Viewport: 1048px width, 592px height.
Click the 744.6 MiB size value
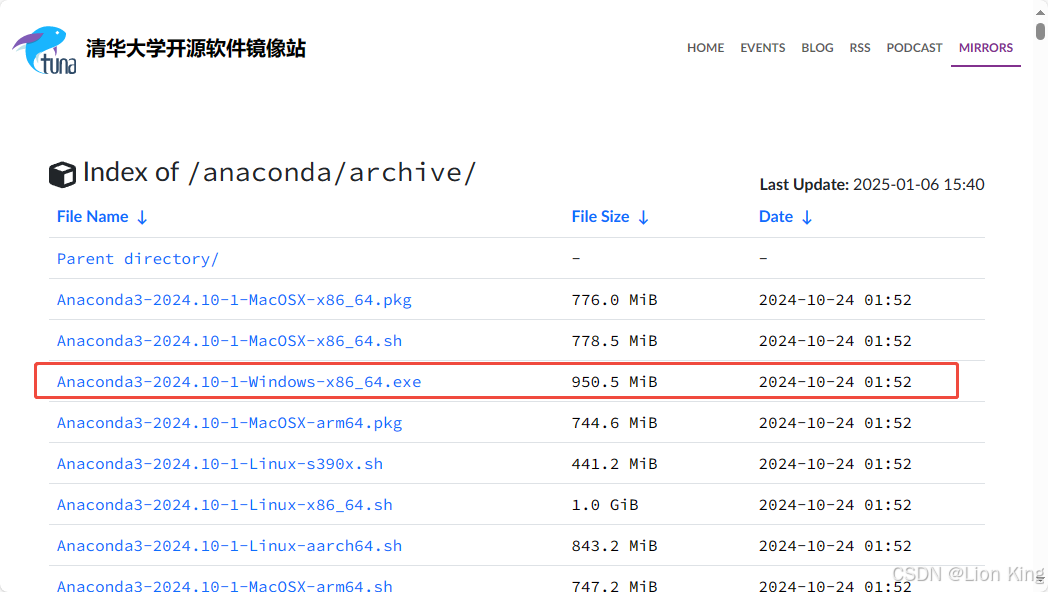click(614, 423)
